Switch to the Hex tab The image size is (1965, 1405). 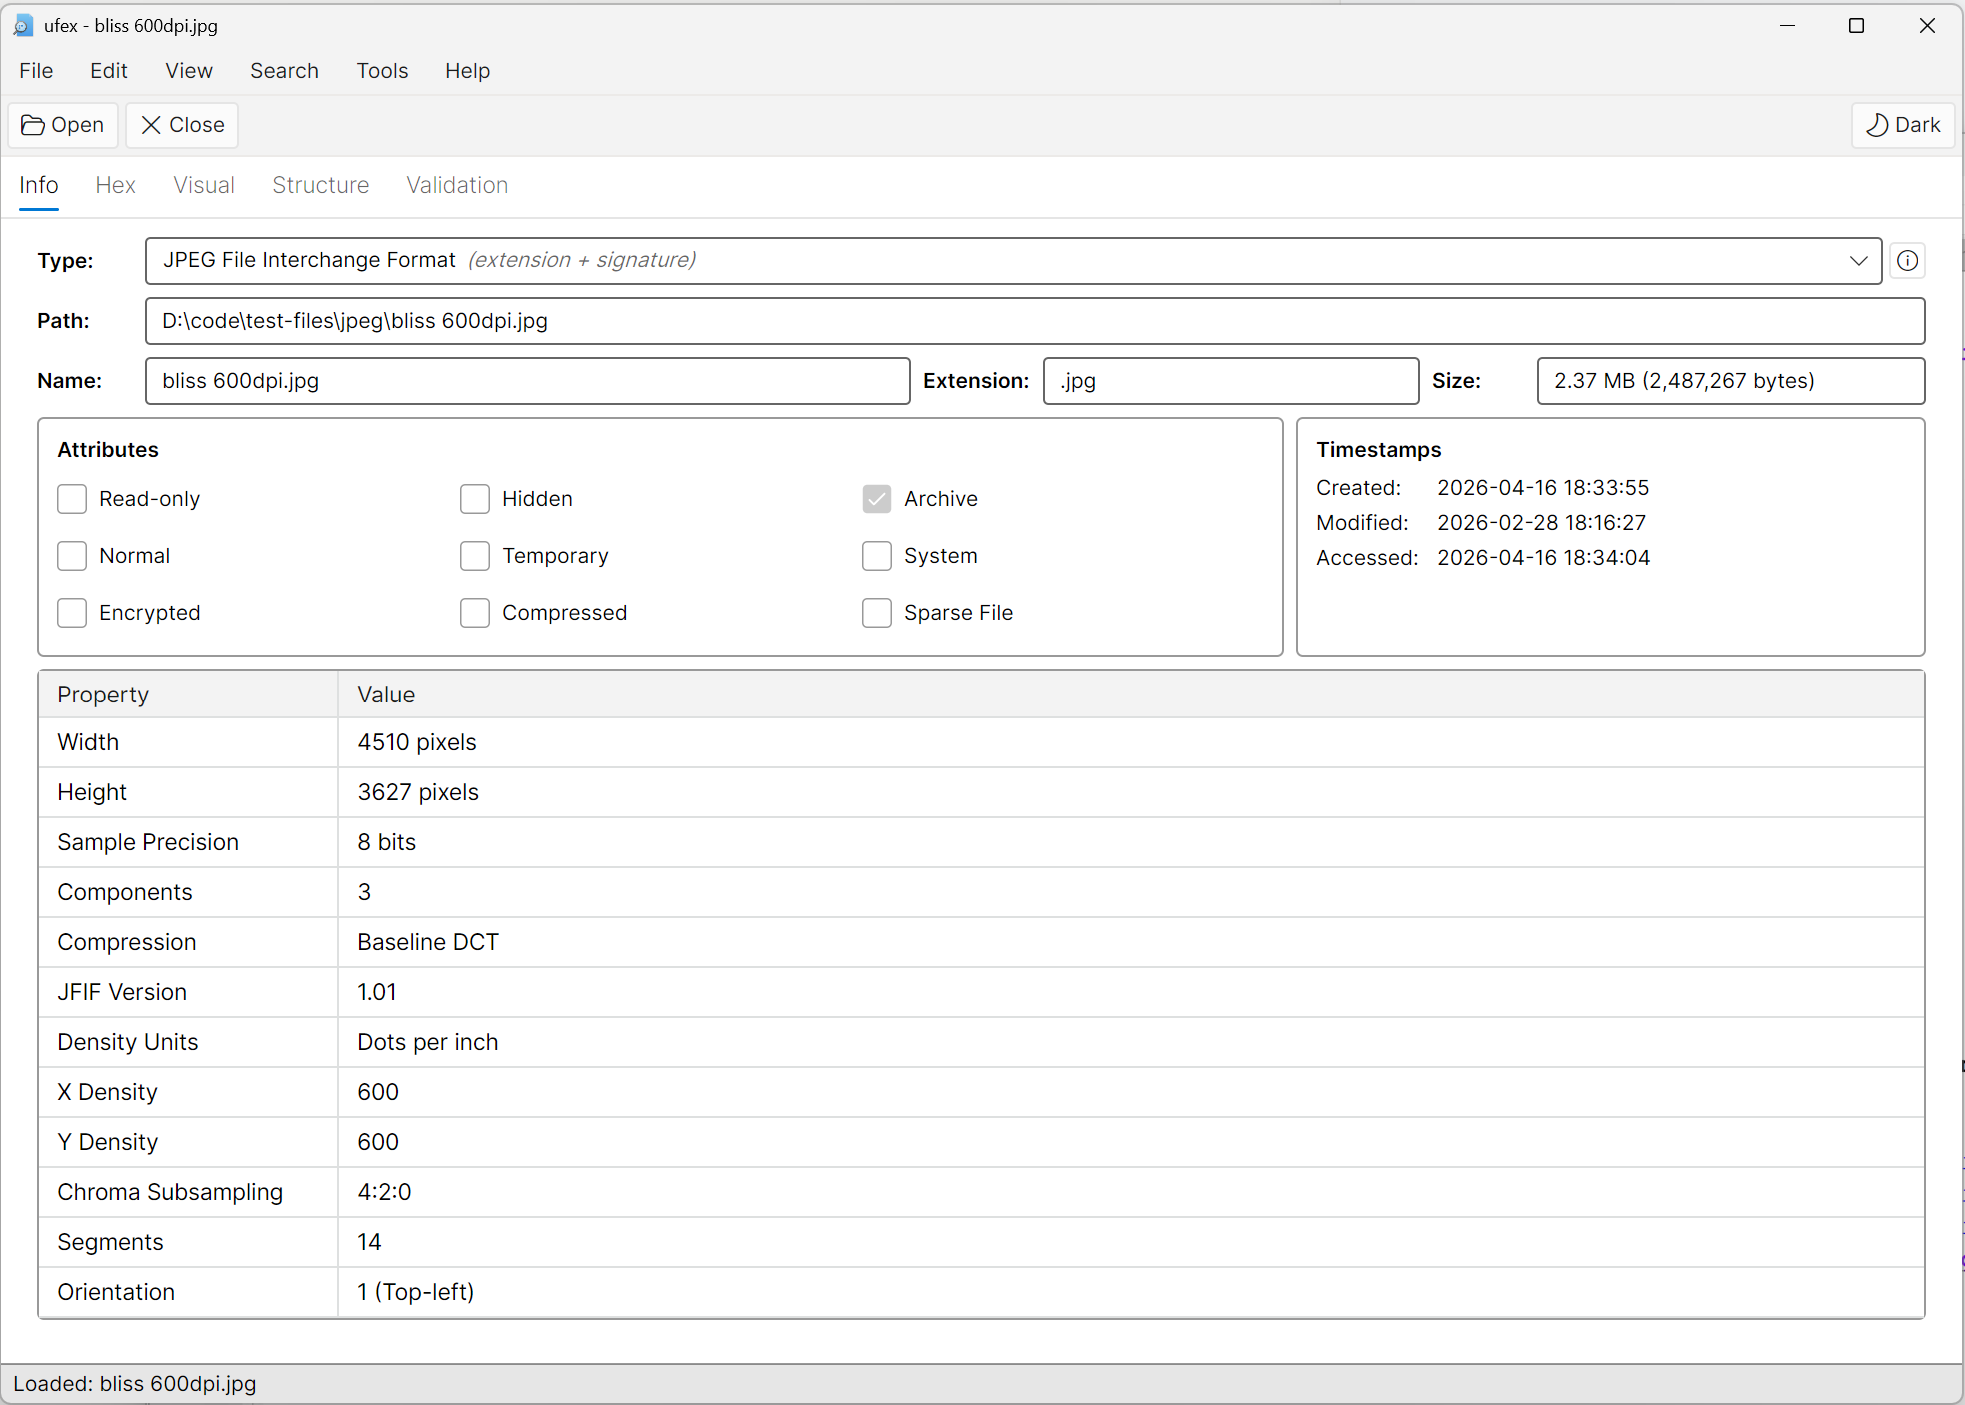pyautogui.click(x=115, y=185)
